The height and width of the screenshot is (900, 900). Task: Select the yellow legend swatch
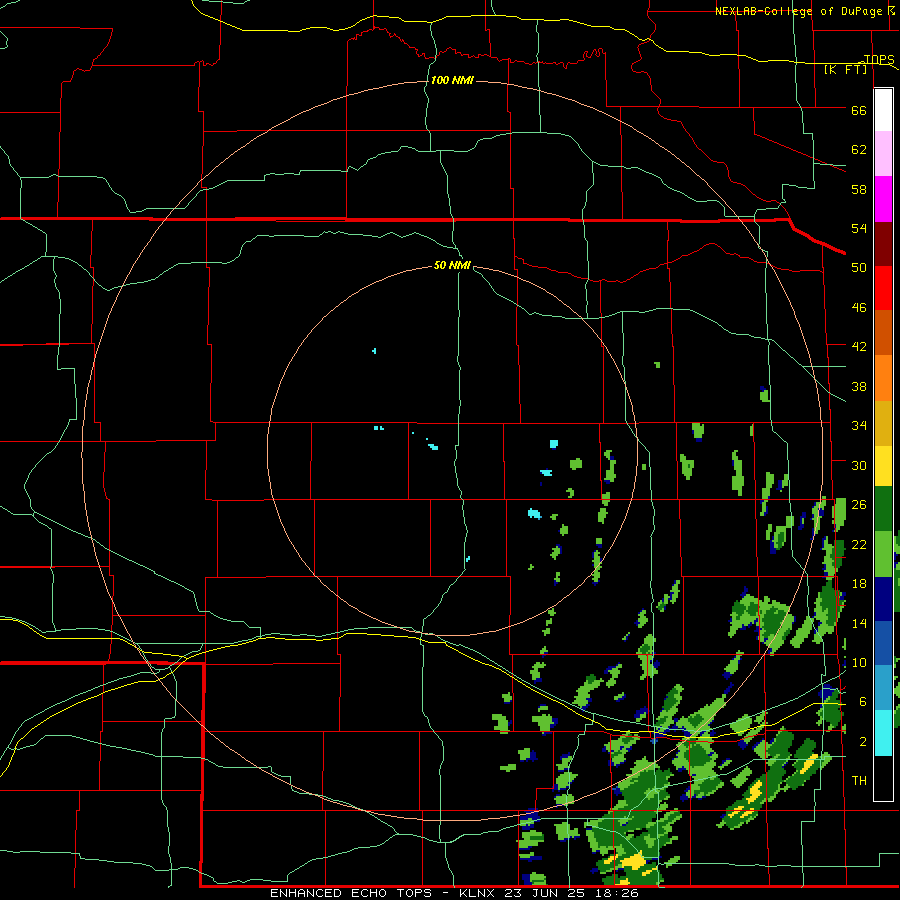click(x=883, y=466)
